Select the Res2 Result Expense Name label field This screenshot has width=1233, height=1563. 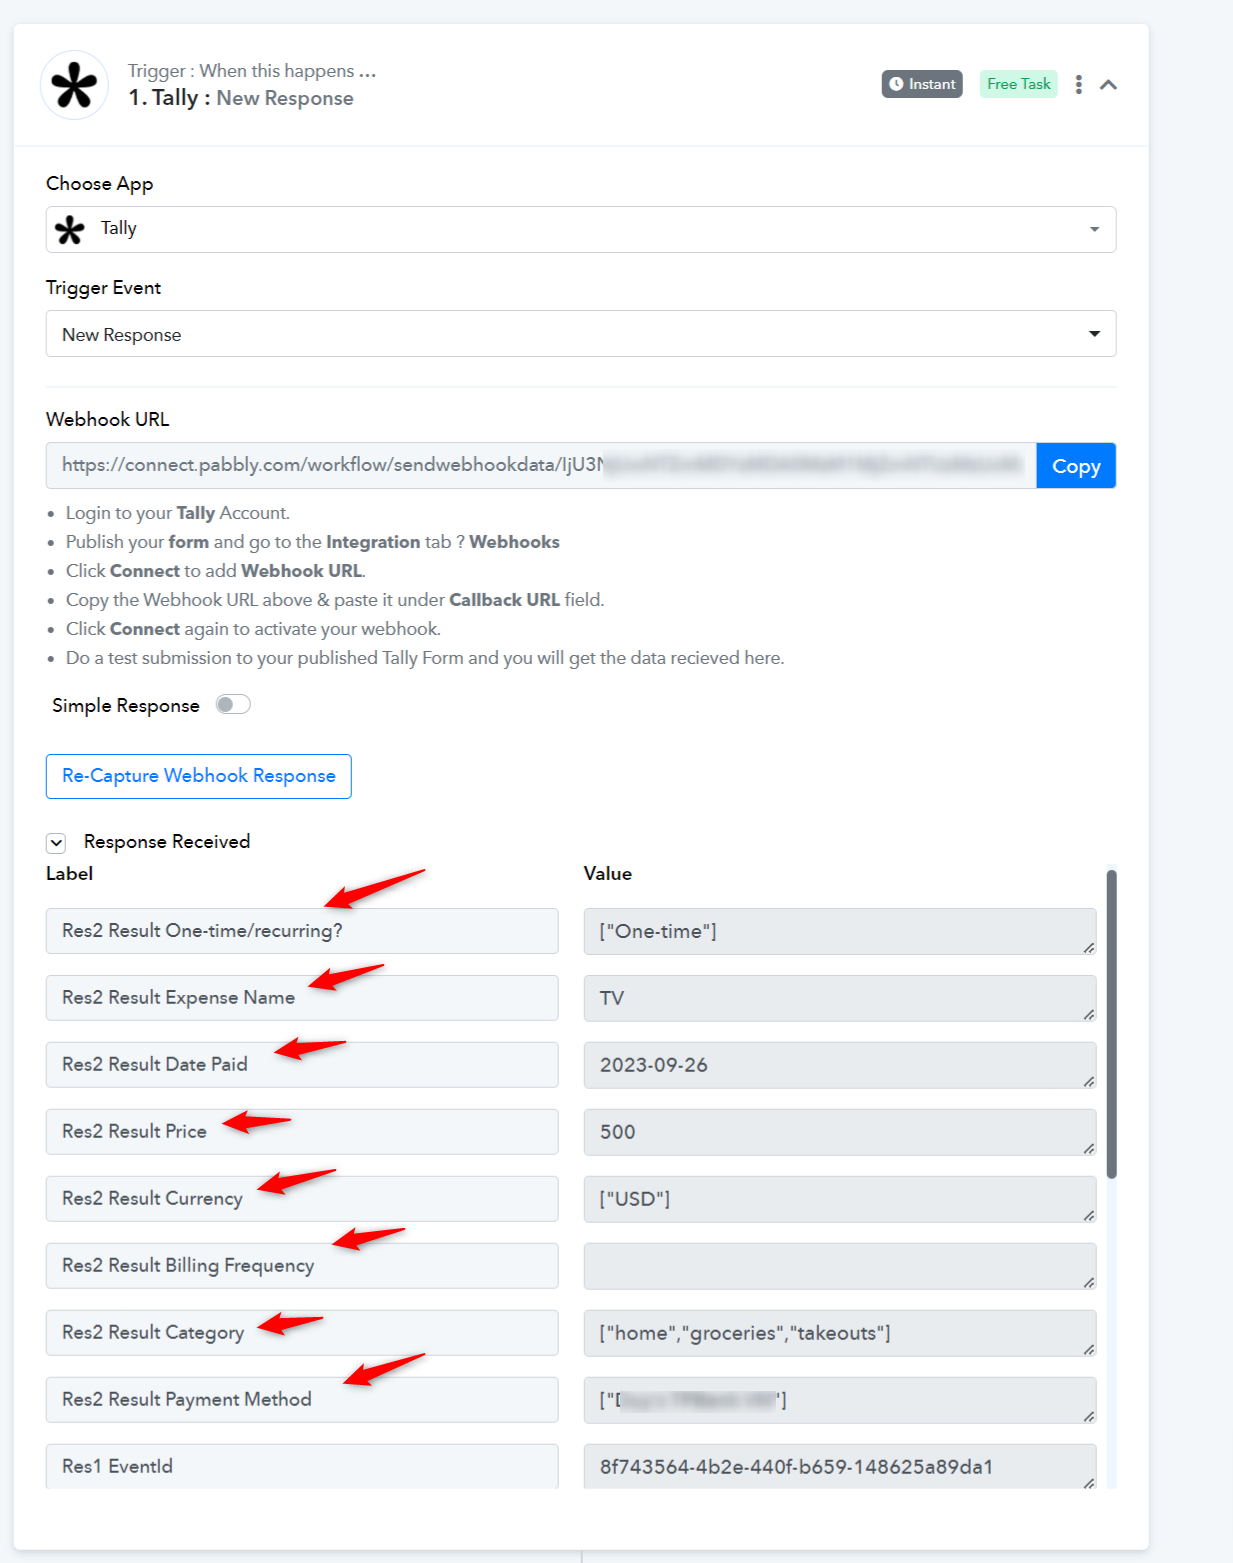pyautogui.click(x=302, y=998)
